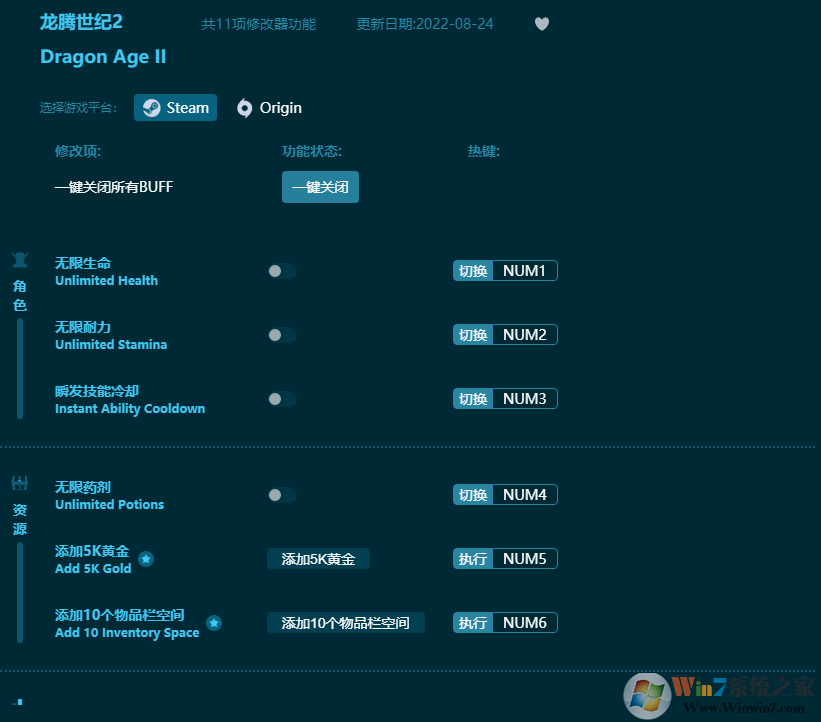The image size is (821, 722).
Task: Toggle Unlimited Potions switch
Action: [x=282, y=495]
